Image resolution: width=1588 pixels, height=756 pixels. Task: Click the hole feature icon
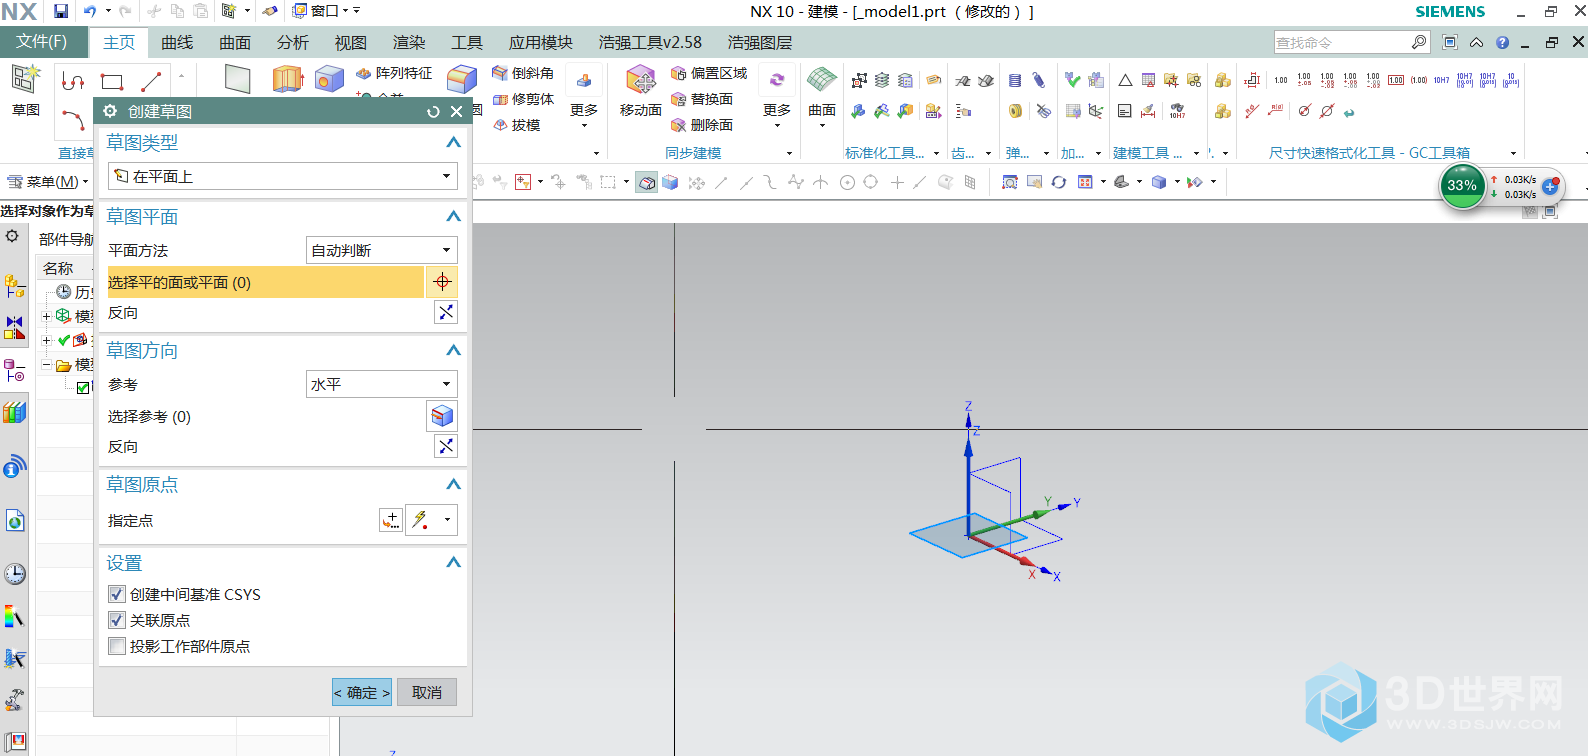(329, 79)
